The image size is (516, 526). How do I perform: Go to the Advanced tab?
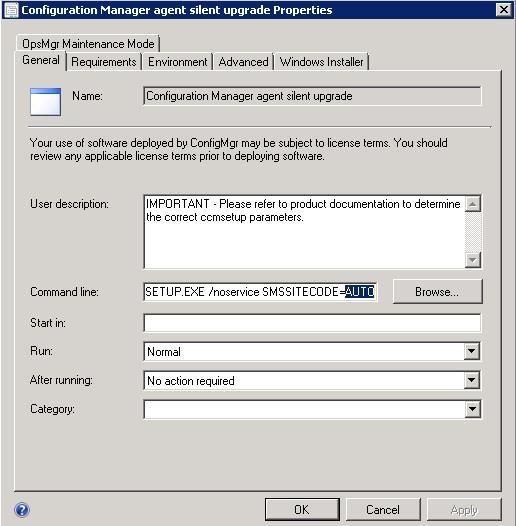(243, 62)
